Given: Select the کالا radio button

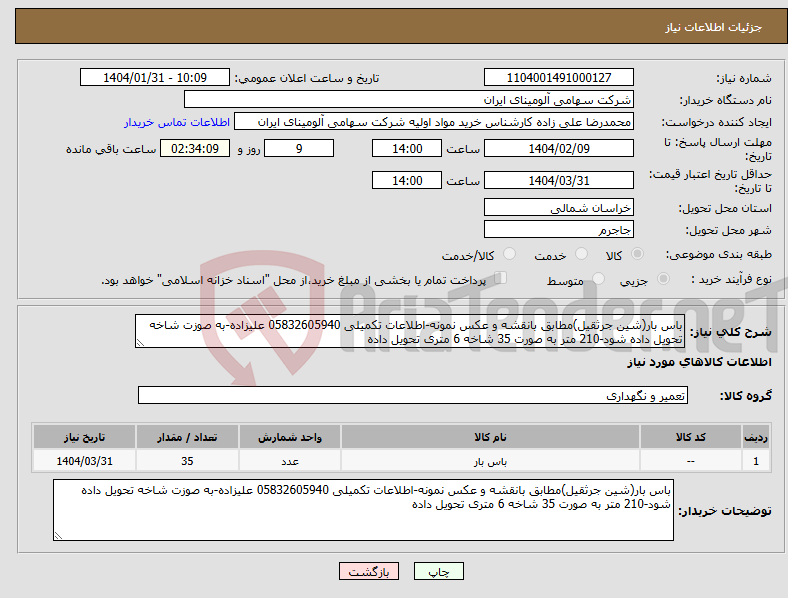Looking at the screenshot, I should point(637,254).
